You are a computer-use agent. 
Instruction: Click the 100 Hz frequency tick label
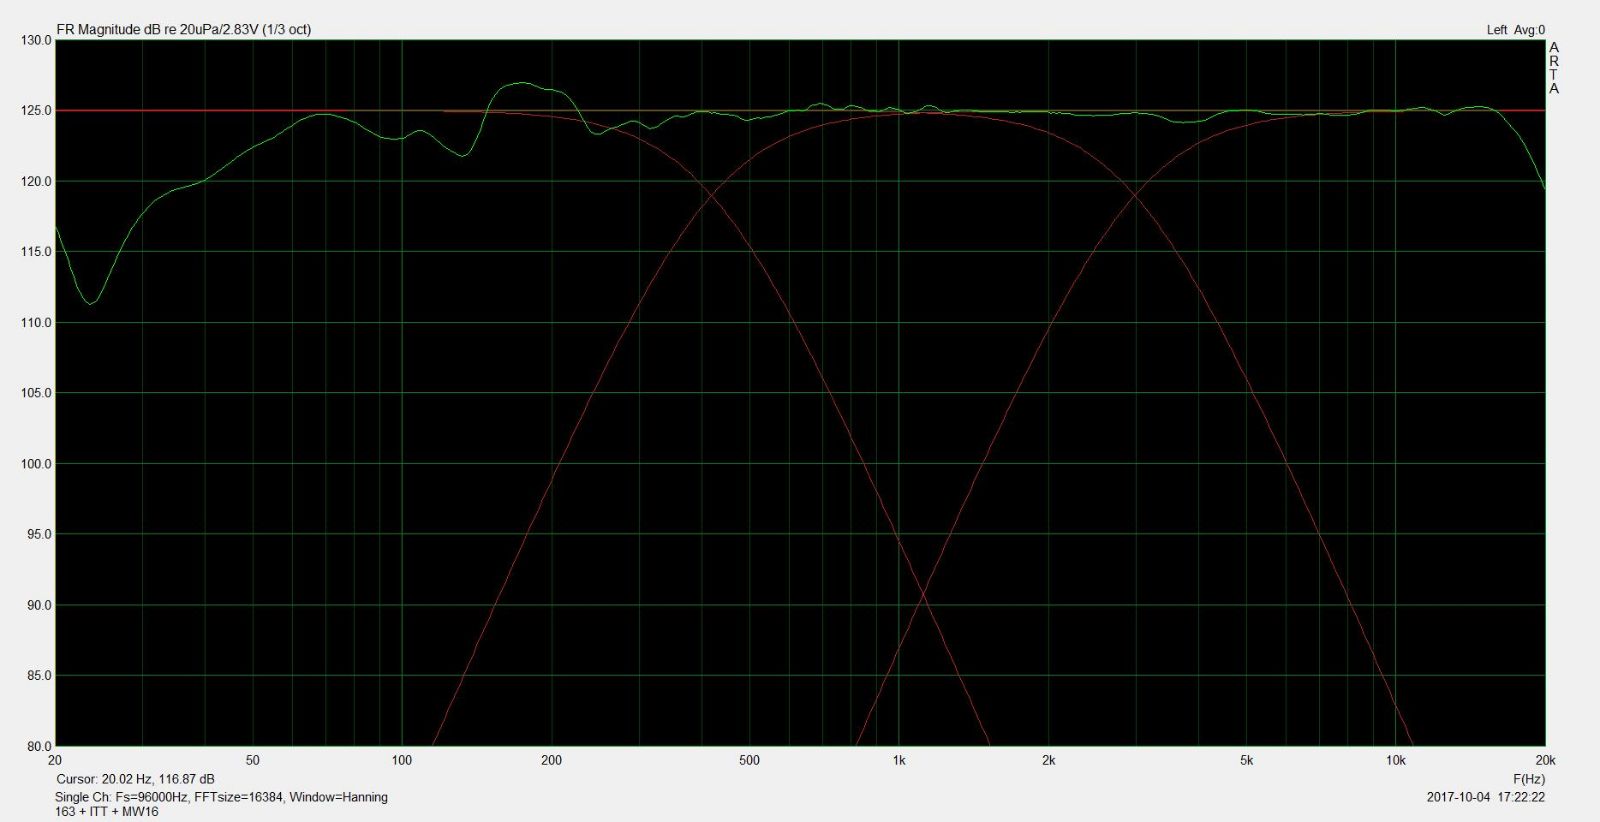(x=402, y=761)
